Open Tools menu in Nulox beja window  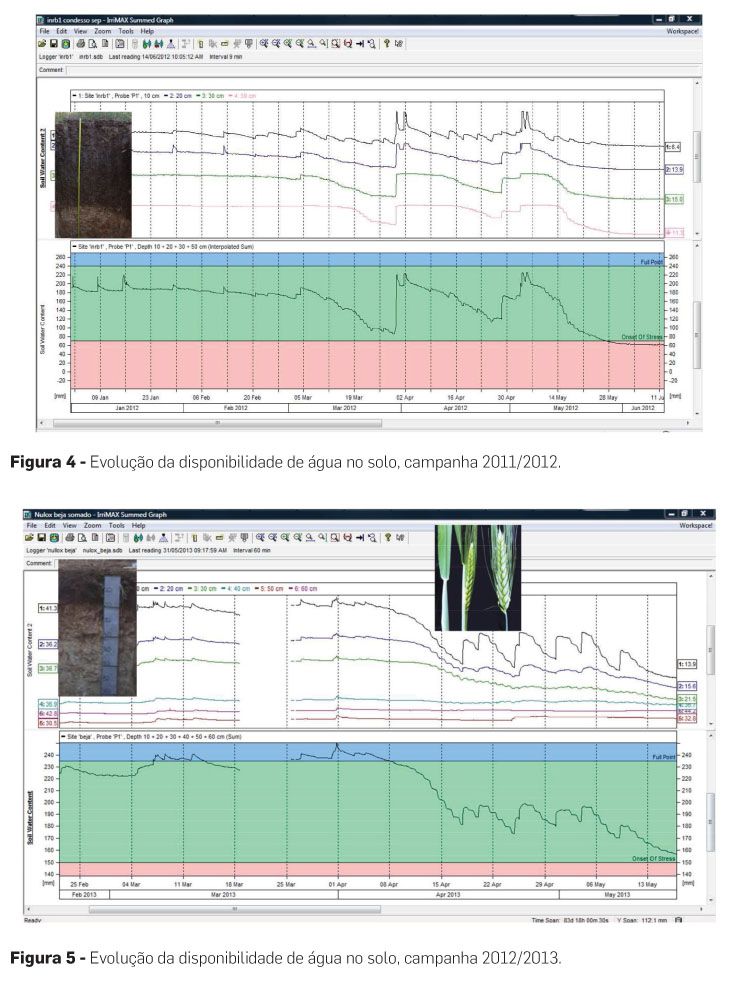[x=116, y=525]
